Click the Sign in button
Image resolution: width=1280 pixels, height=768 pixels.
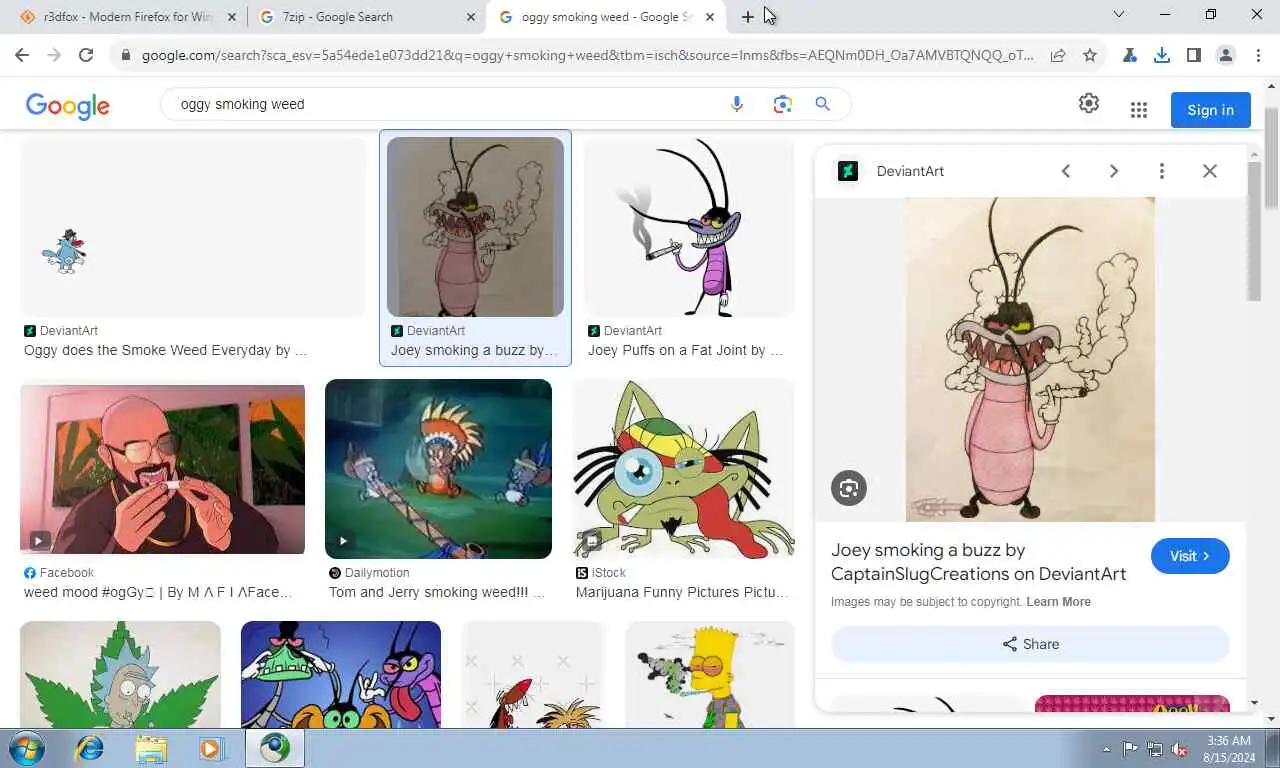point(1210,110)
